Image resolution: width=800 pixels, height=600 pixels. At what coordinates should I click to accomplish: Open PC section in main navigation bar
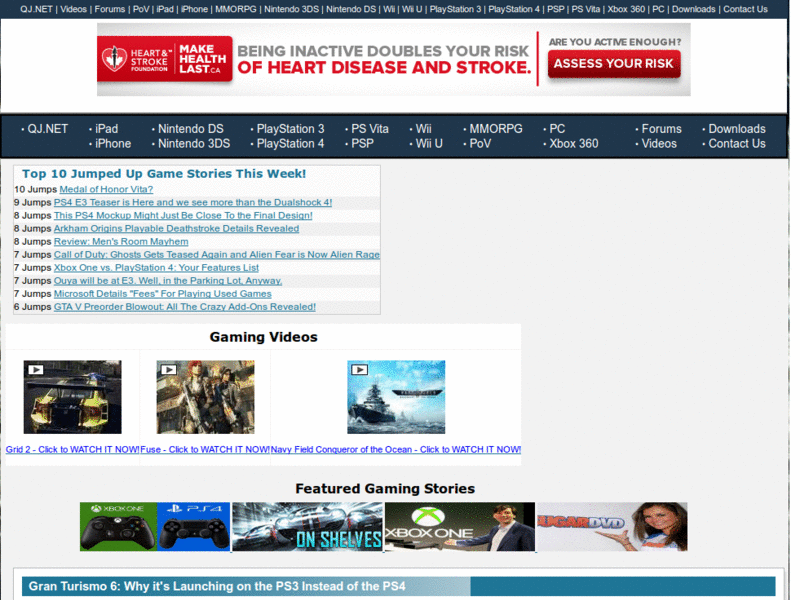pos(557,129)
